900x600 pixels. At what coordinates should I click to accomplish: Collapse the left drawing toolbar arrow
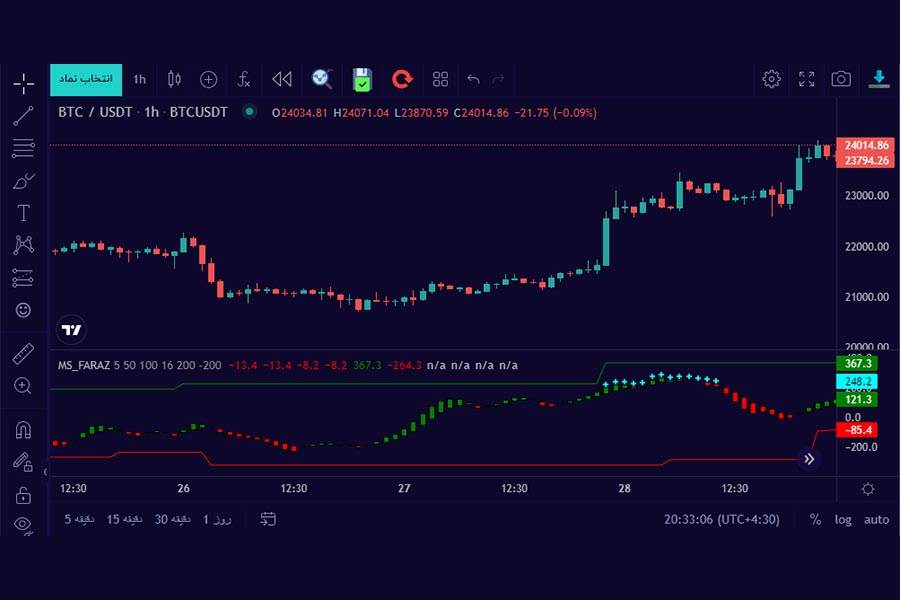click(x=45, y=472)
